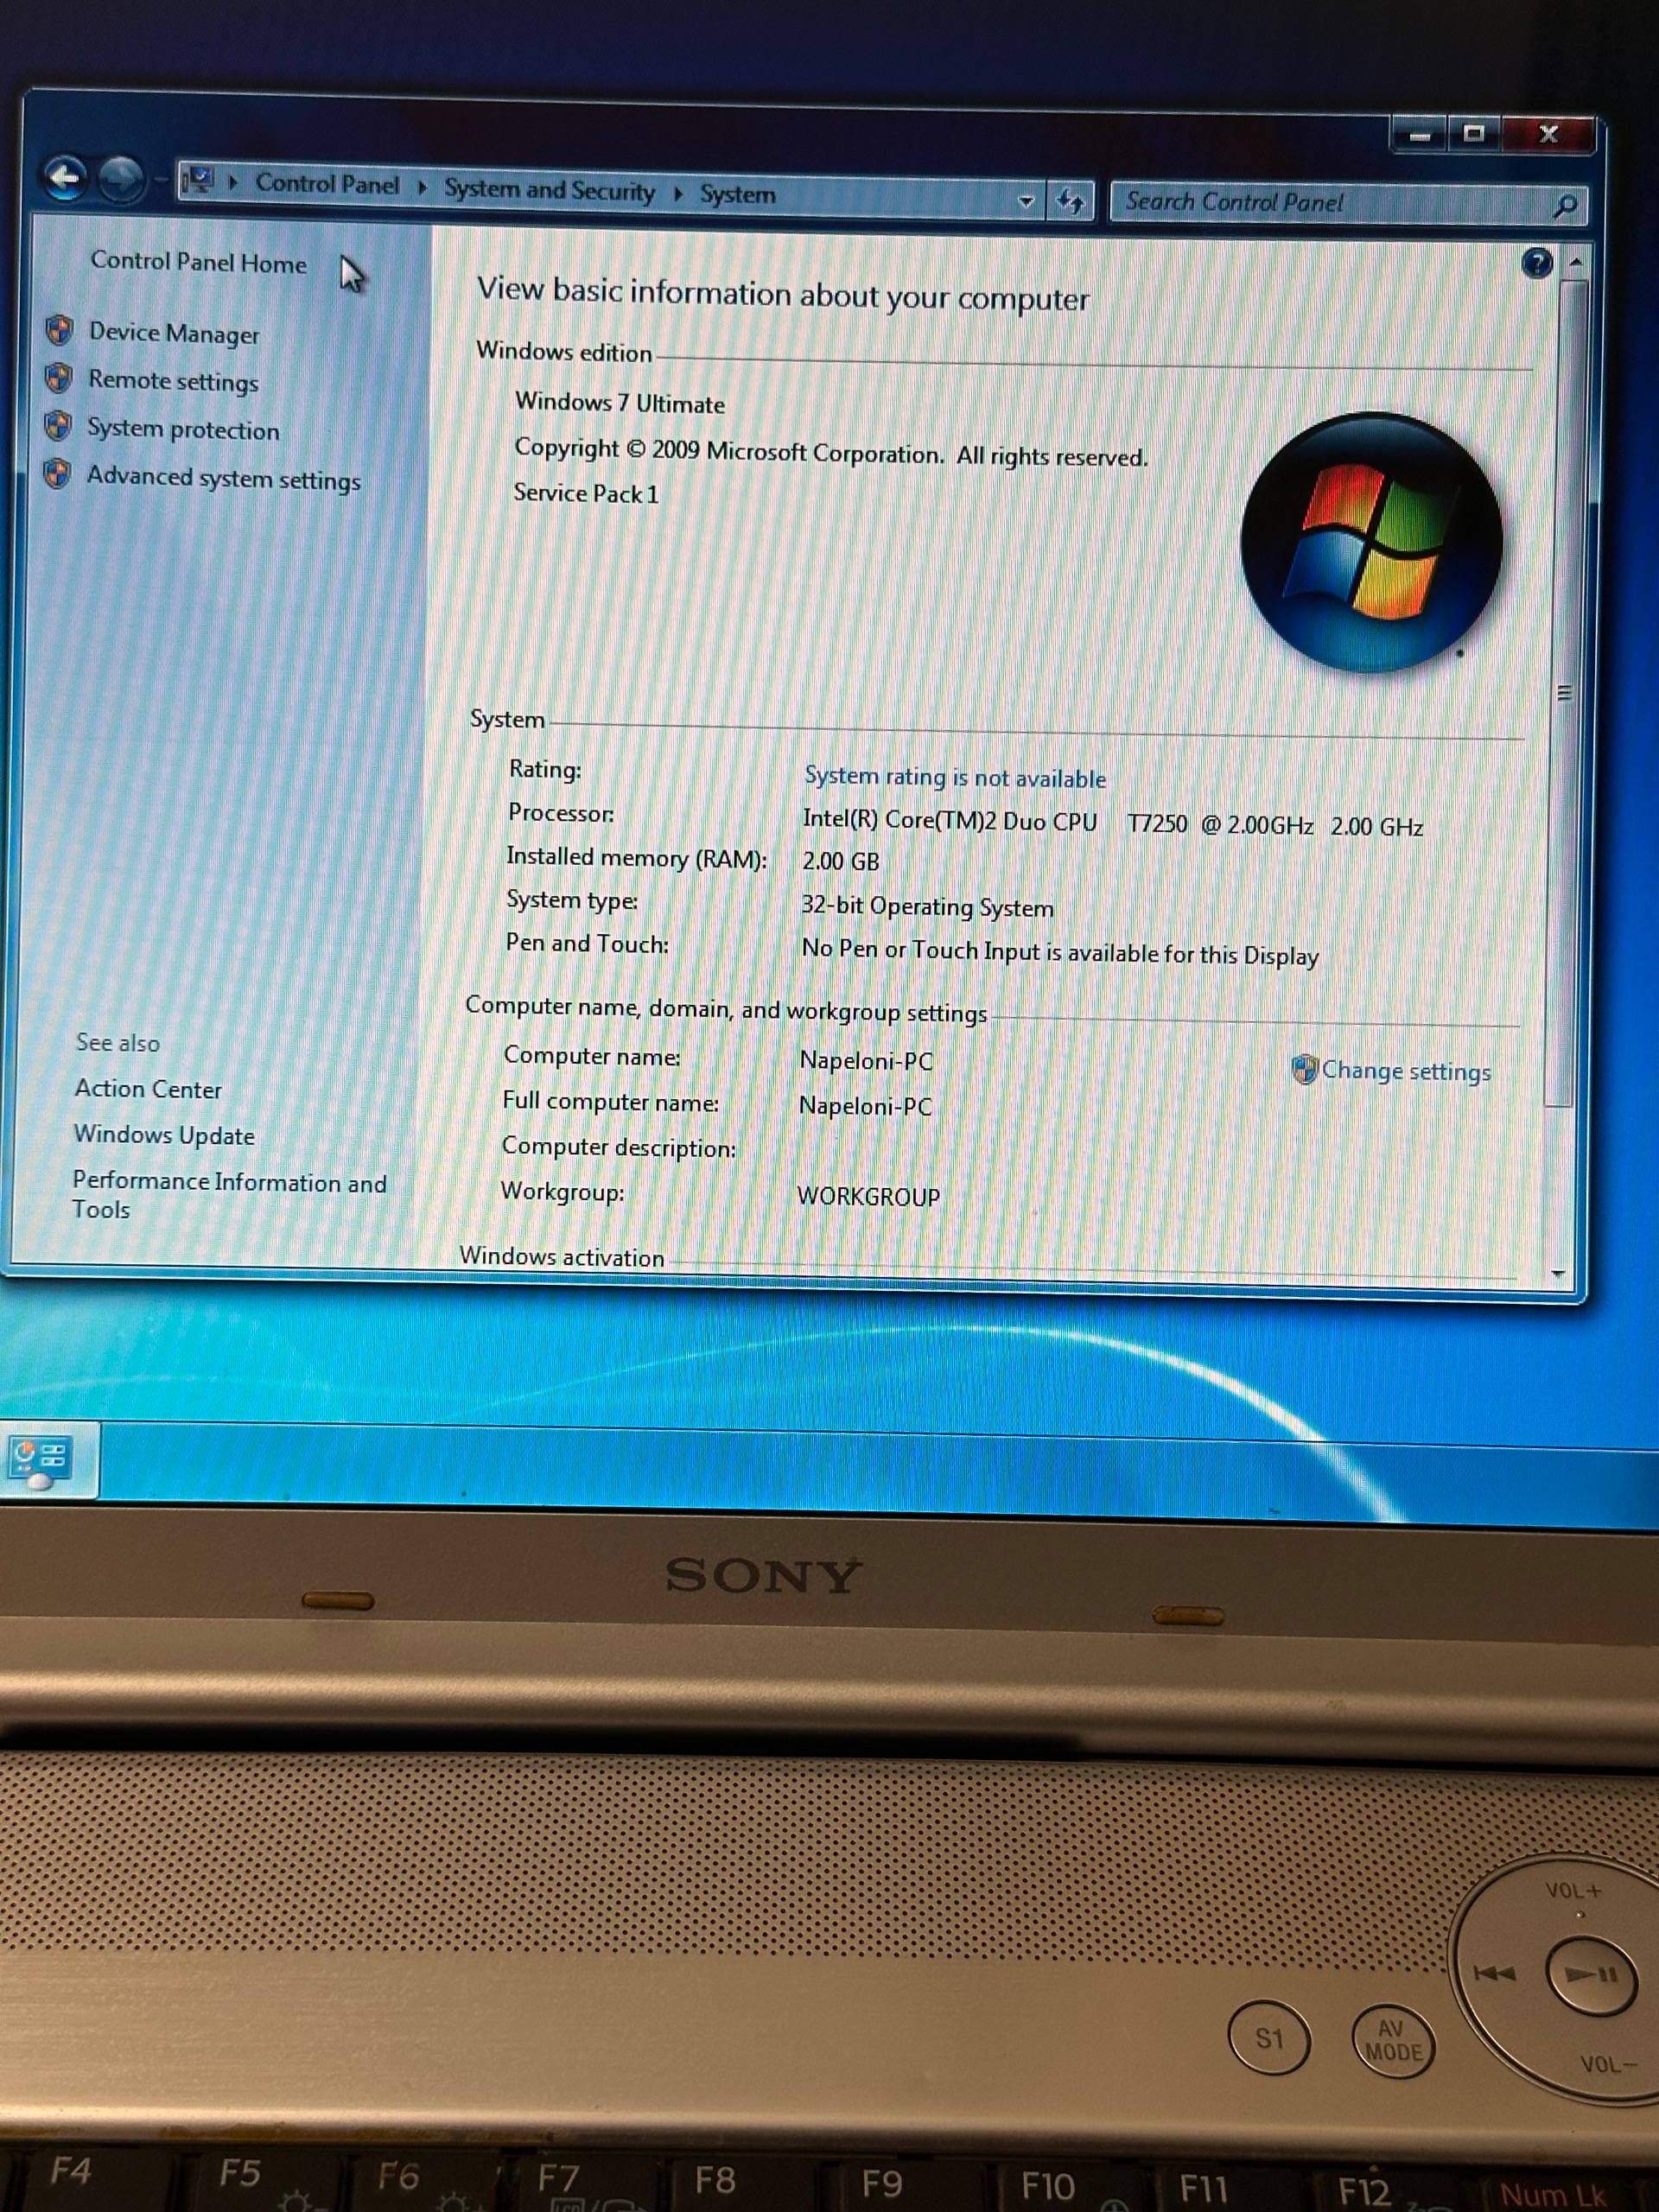Open the Control Panel breadcrumb
The width and height of the screenshot is (1659, 2212).
(x=327, y=185)
